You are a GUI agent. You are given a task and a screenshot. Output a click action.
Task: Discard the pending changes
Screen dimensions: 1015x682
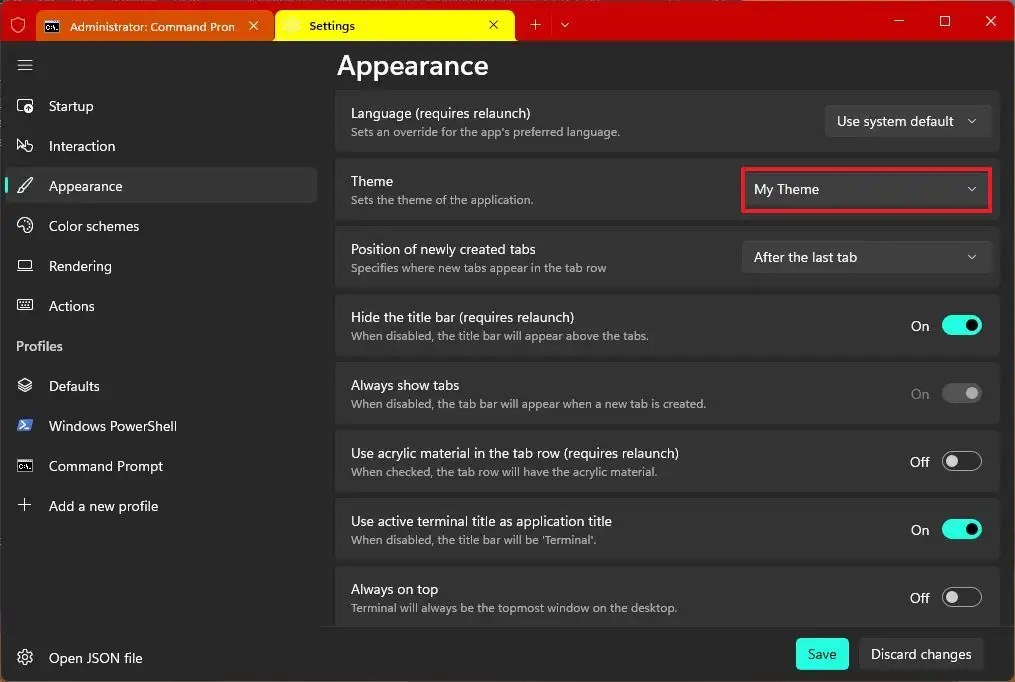(x=920, y=653)
